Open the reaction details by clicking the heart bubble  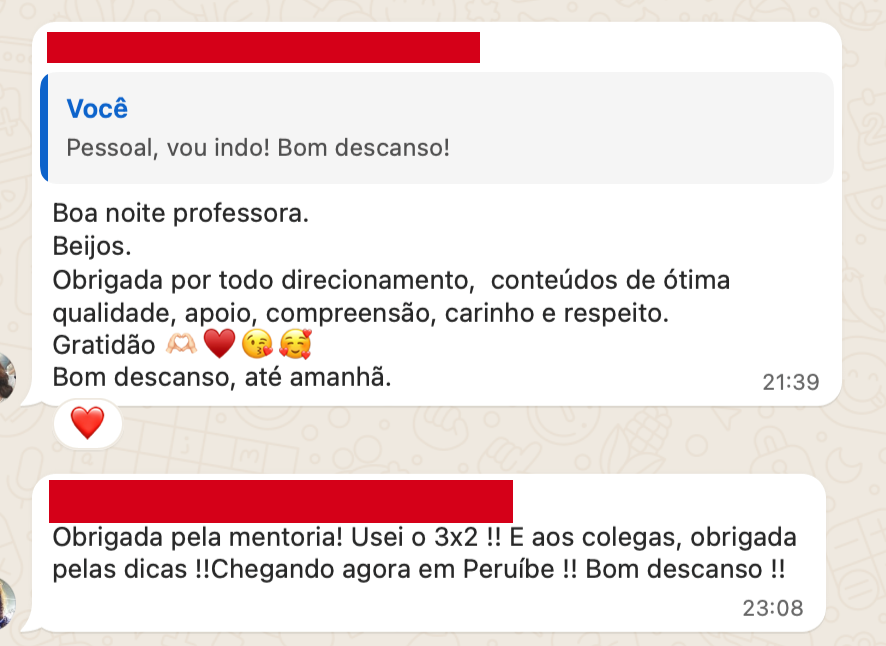click(x=86, y=422)
